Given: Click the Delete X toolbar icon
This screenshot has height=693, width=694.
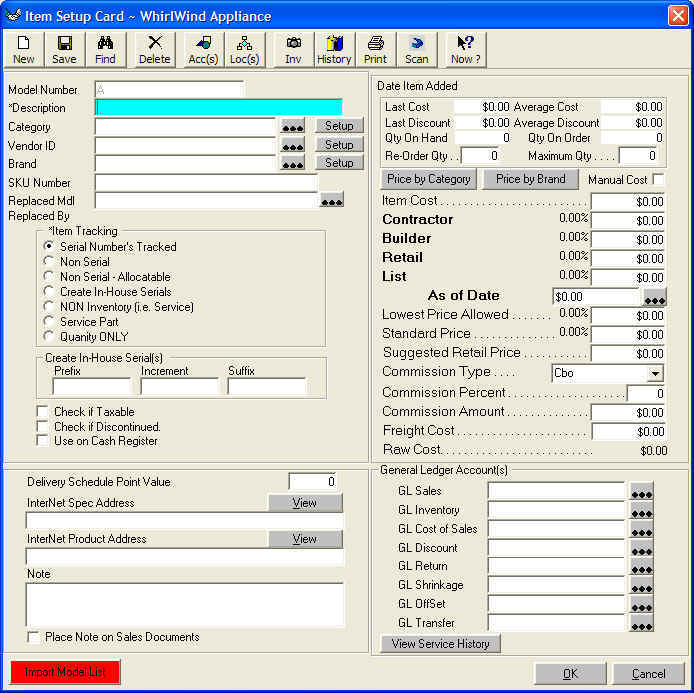Looking at the screenshot, I should (154, 50).
